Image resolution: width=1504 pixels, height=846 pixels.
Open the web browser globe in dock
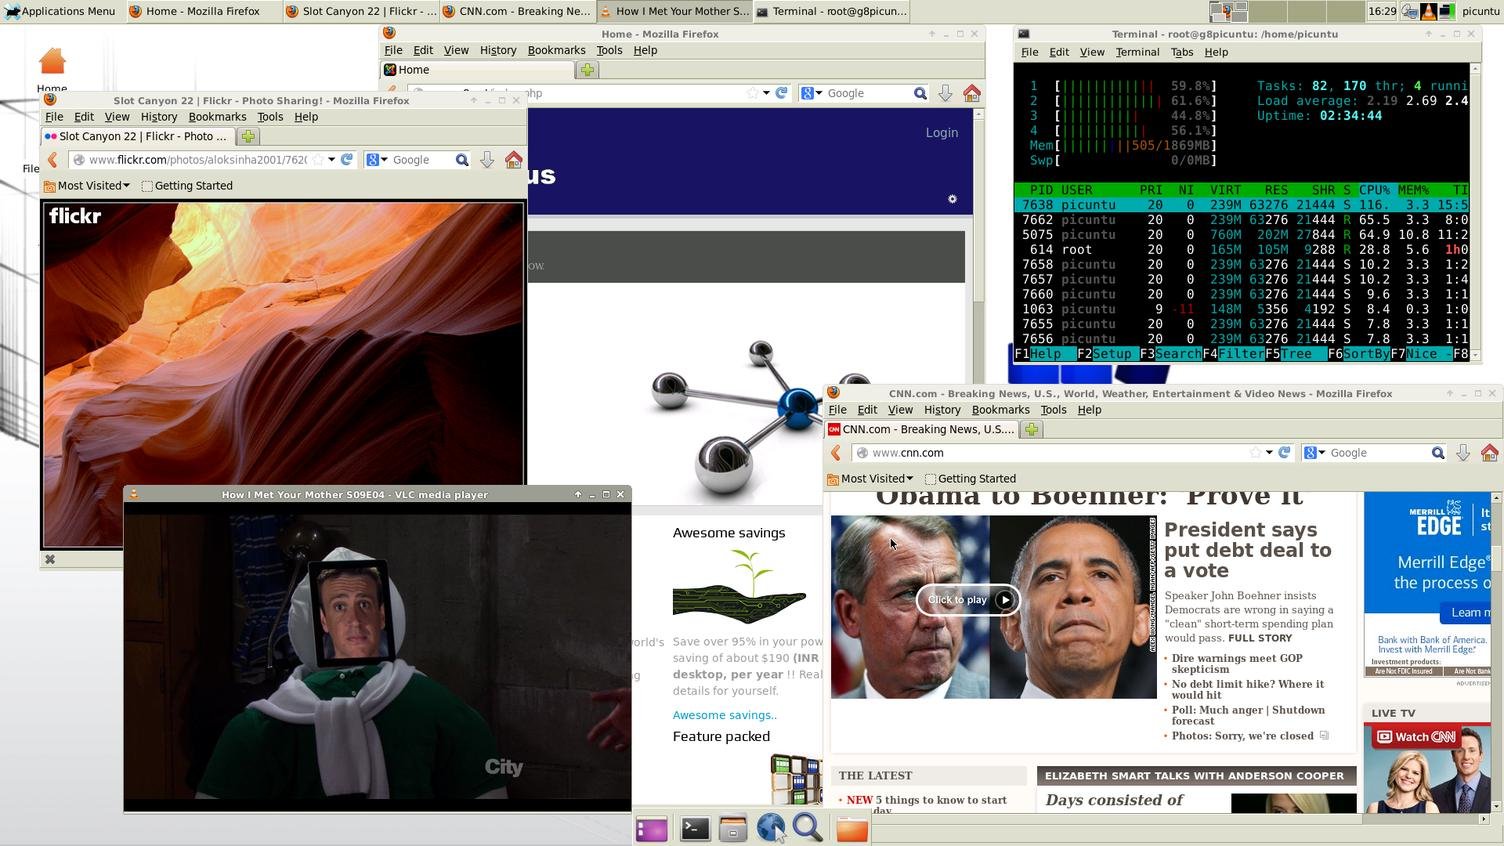coord(771,828)
